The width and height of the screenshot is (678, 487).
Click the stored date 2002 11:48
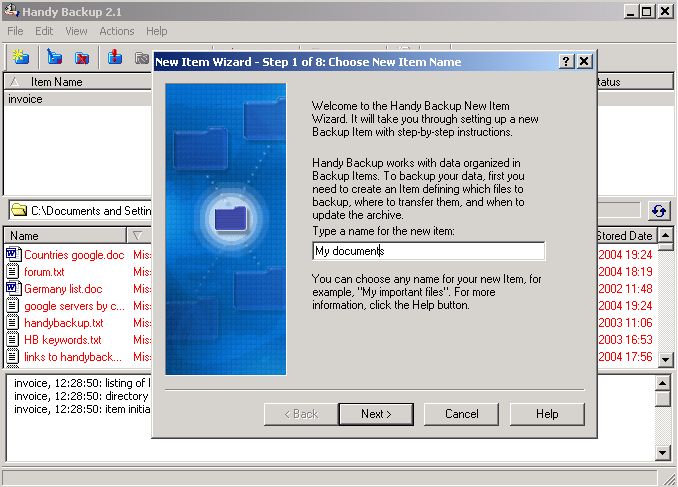pos(625,288)
